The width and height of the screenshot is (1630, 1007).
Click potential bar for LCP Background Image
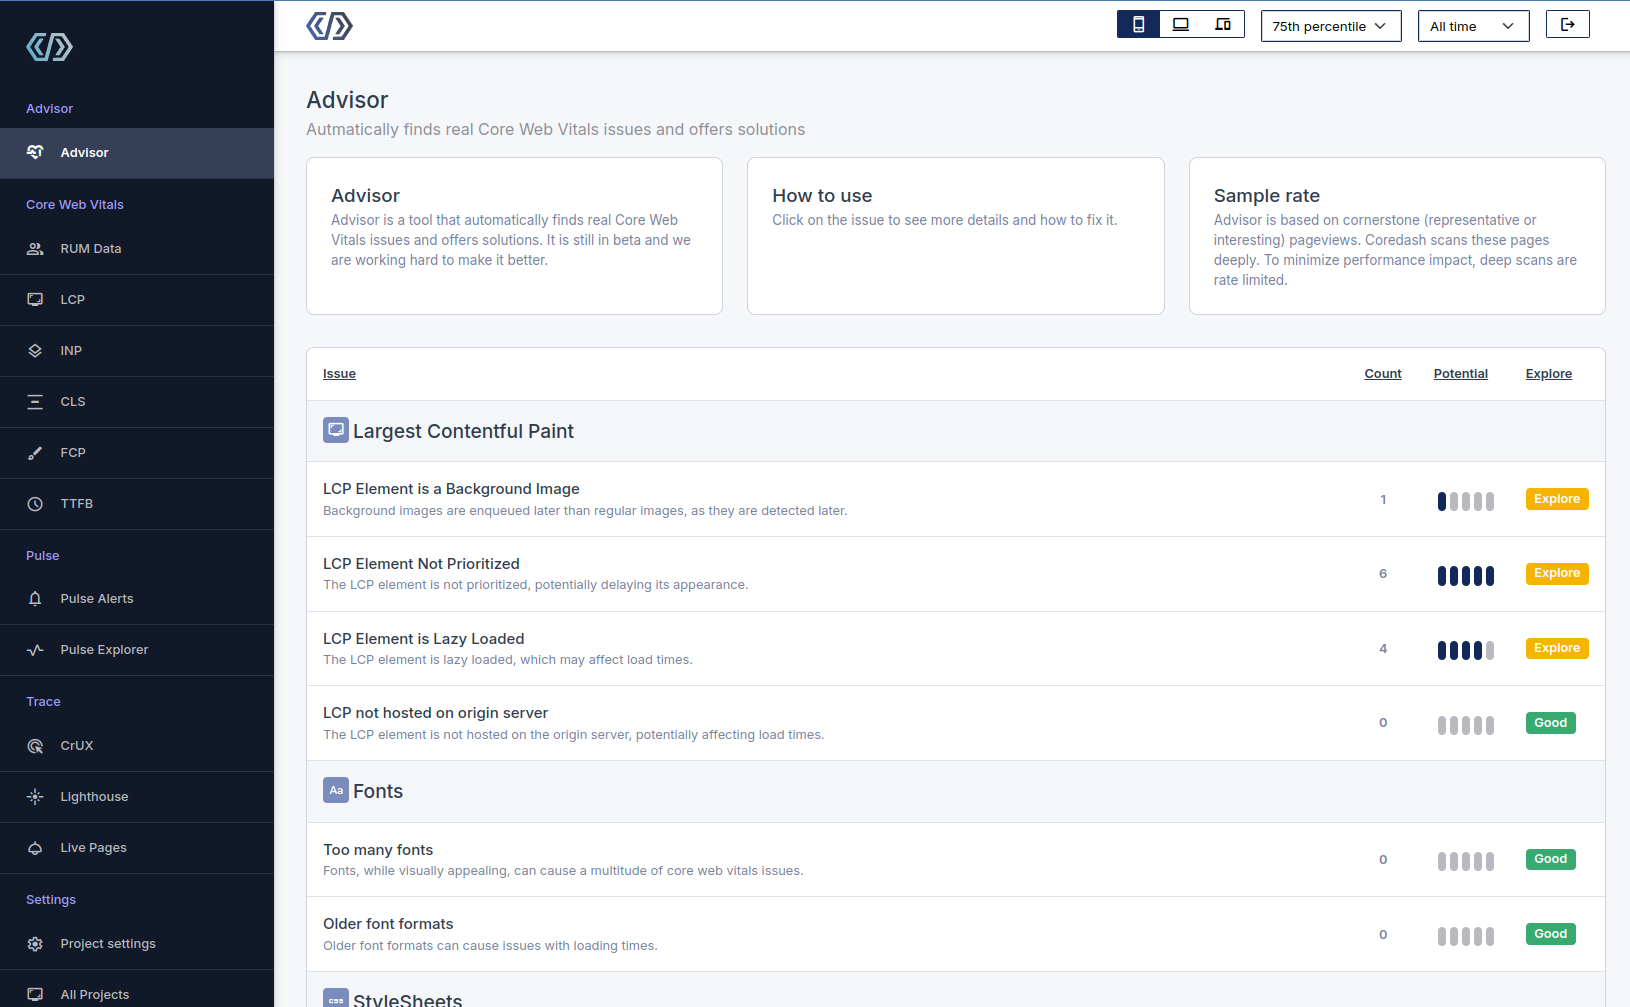pos(1465,501)
